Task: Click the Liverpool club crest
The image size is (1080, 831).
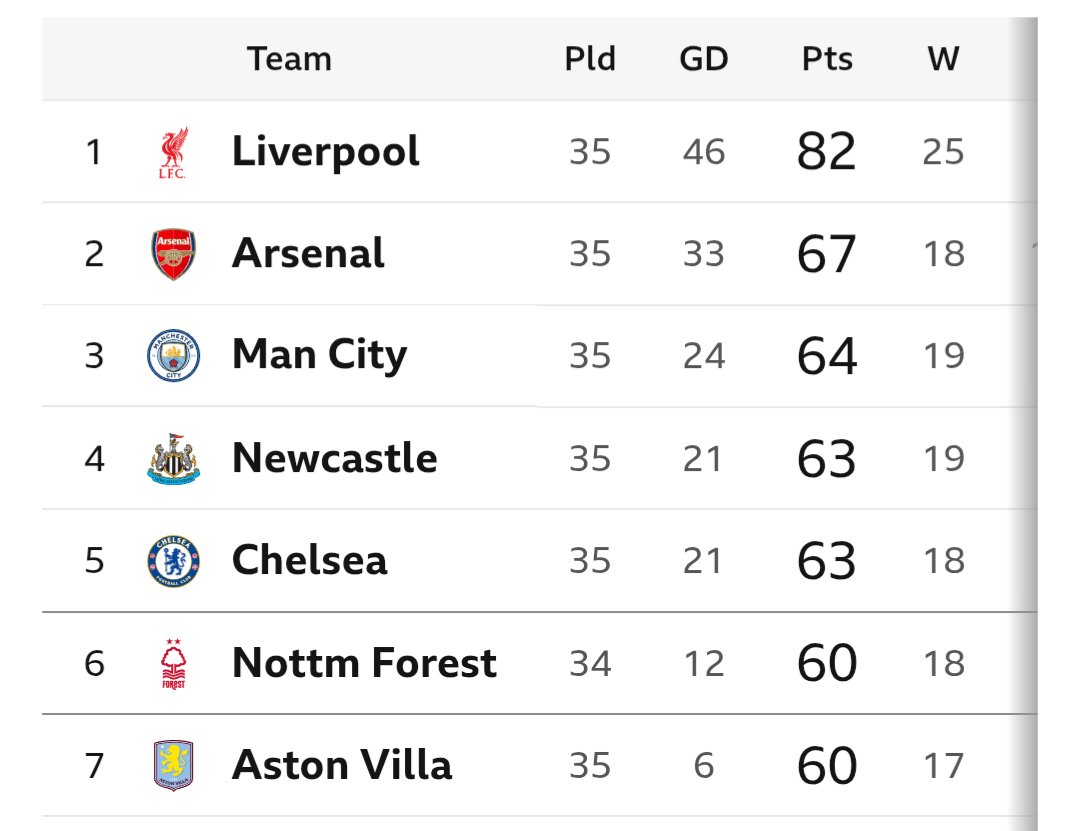Action: [x=173, y=152]
